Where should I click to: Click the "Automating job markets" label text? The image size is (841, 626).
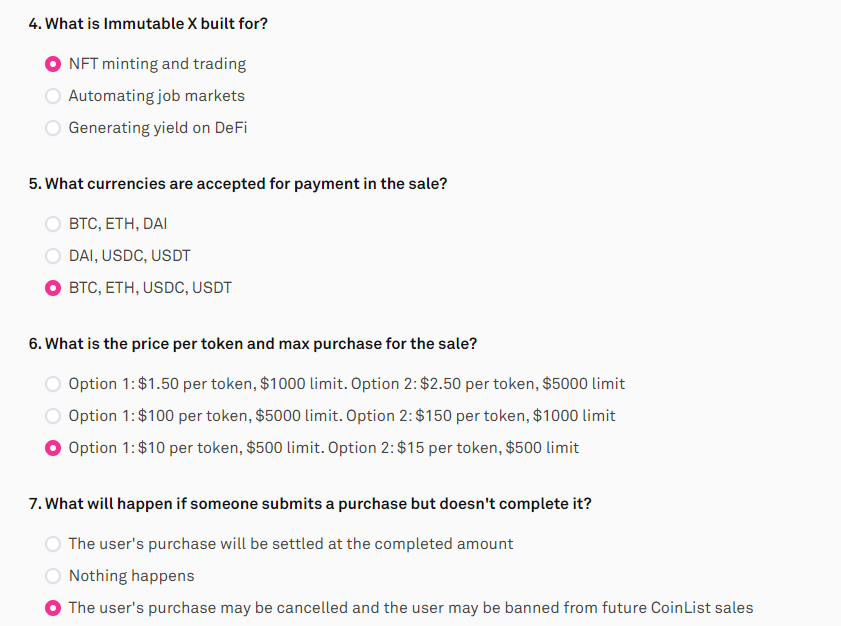(157, 96)
